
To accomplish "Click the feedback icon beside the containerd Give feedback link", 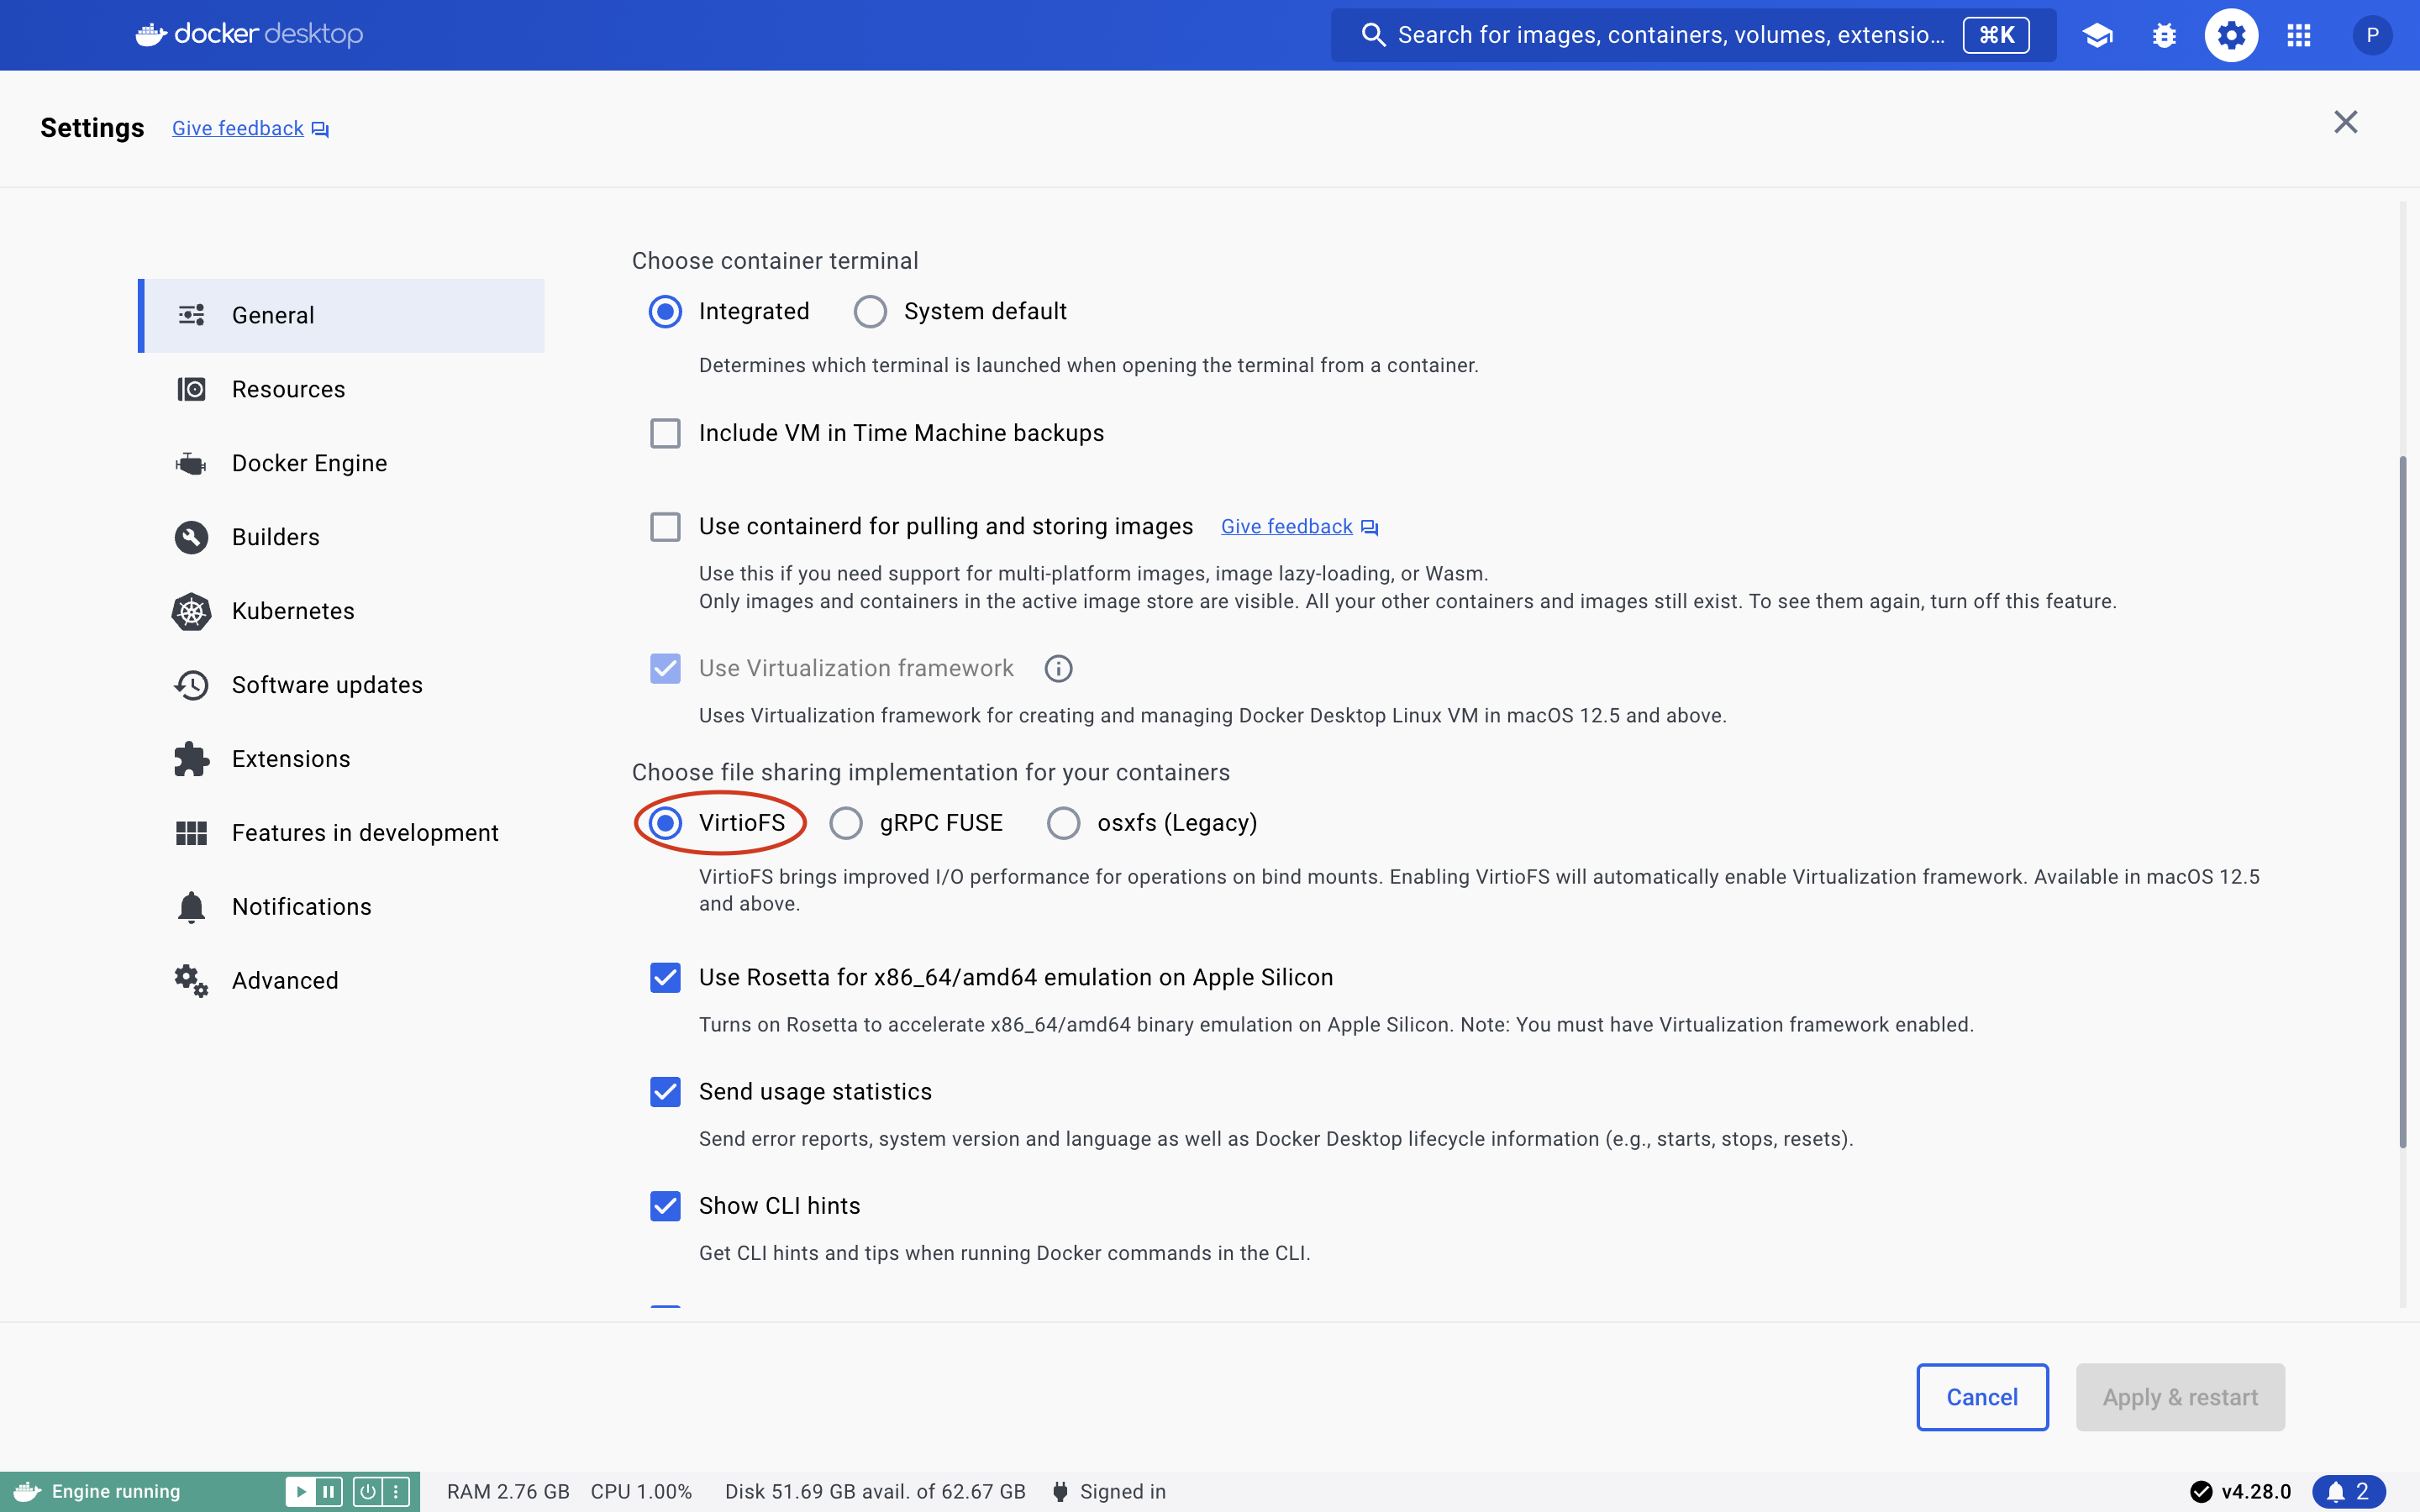I will pyautogui.click(x=1370, y=527).
